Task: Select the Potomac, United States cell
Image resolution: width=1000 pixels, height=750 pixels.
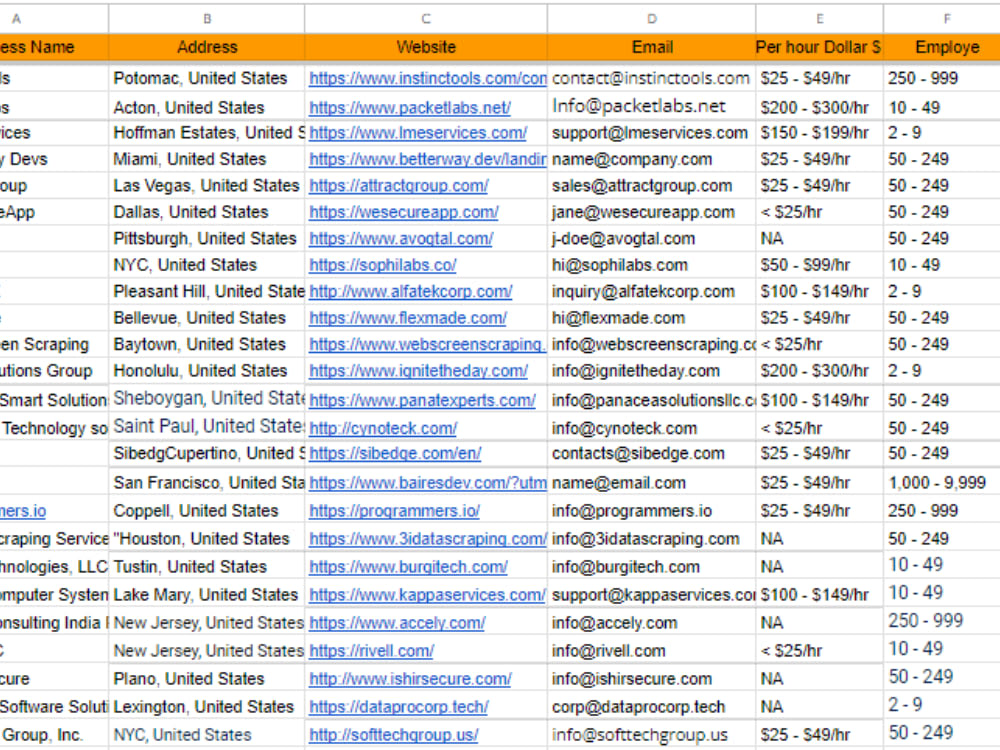Action: tap(207, 78)
